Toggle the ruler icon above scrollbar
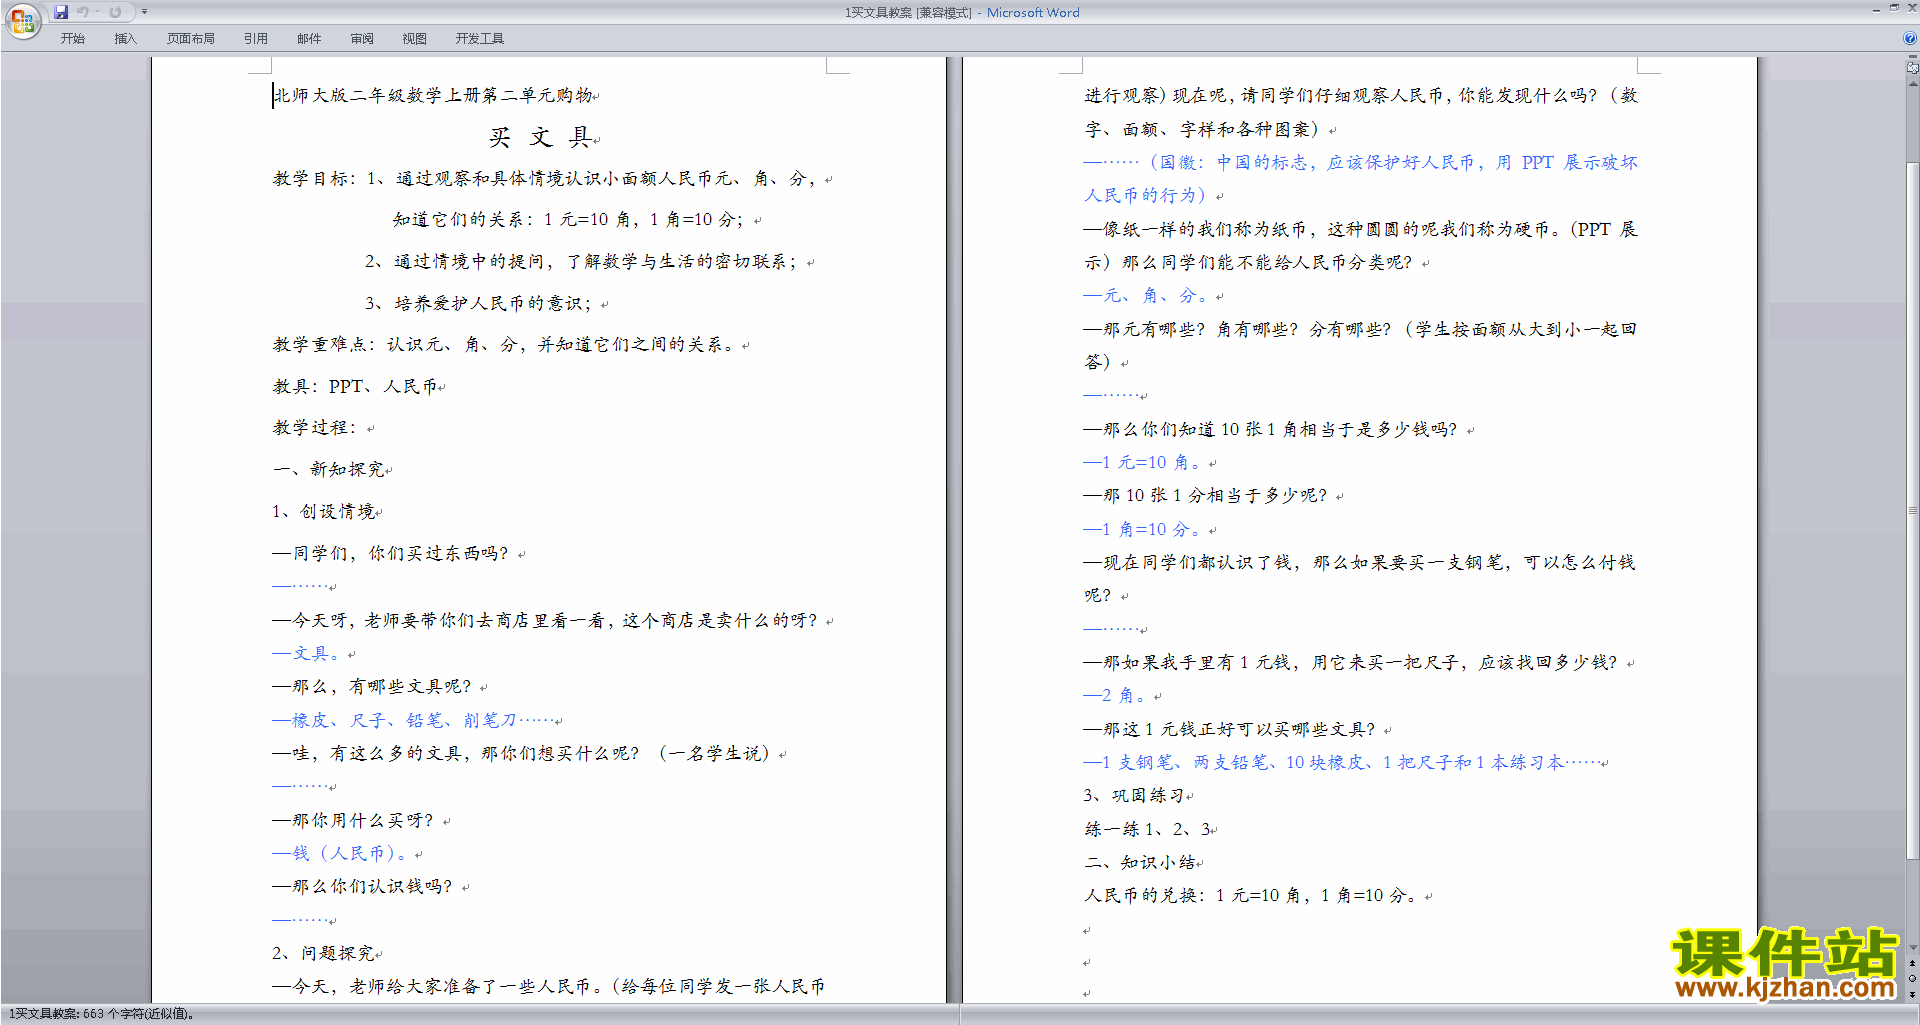Image resolution: width=1920 pixels, height=1025 pixels. point(1912,68)
